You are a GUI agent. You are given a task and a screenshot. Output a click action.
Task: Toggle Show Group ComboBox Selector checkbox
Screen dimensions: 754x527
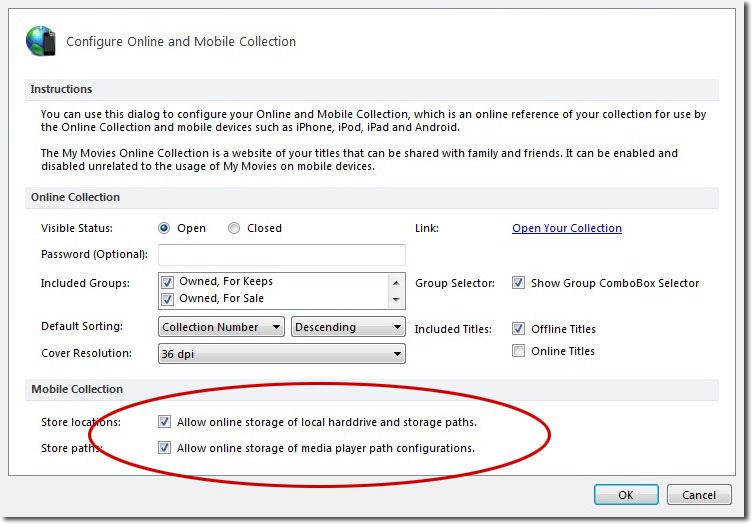[x=518, y=283]
